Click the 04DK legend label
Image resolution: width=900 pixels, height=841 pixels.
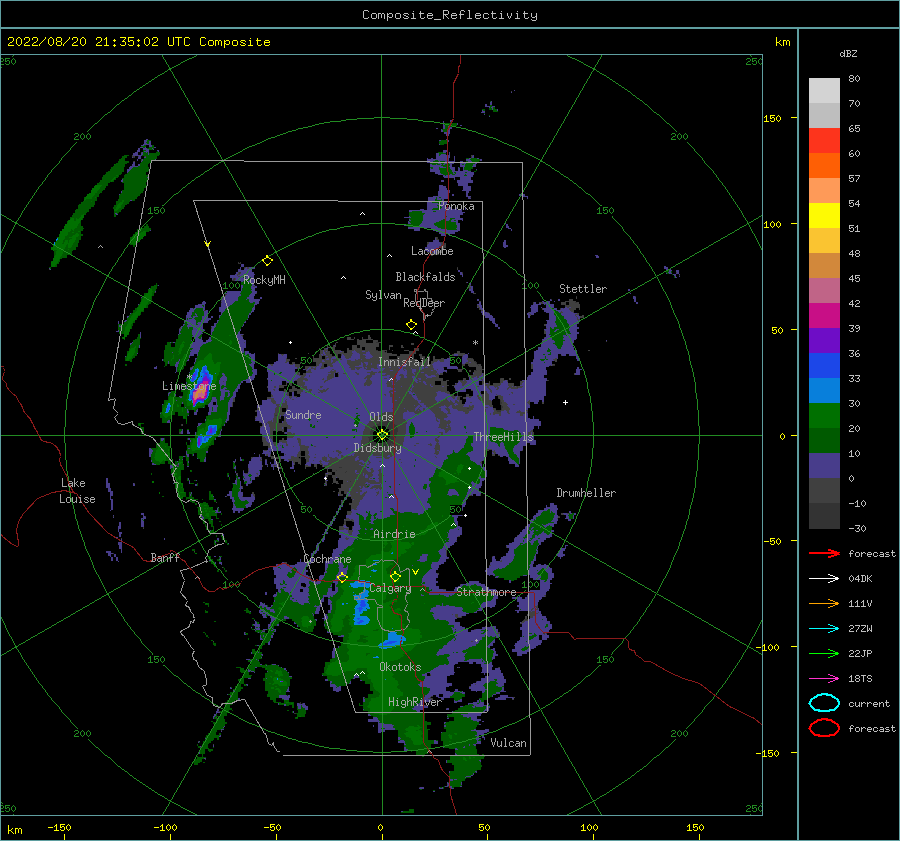tap(860, 579)
